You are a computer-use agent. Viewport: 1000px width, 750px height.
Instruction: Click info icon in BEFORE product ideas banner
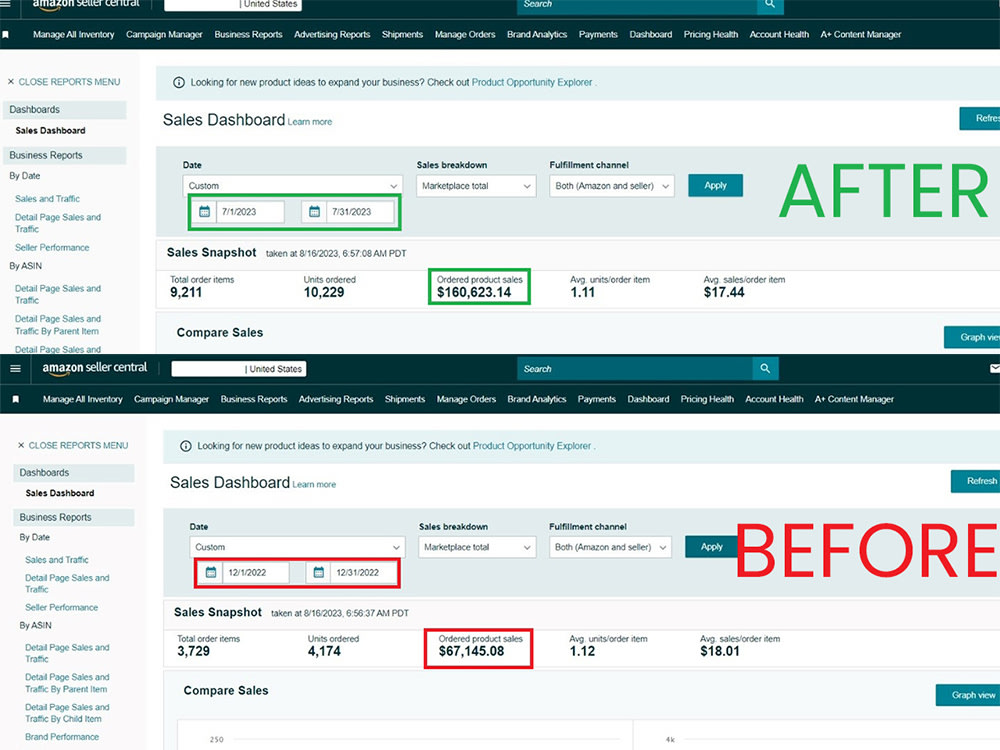[x=186, y=446]
